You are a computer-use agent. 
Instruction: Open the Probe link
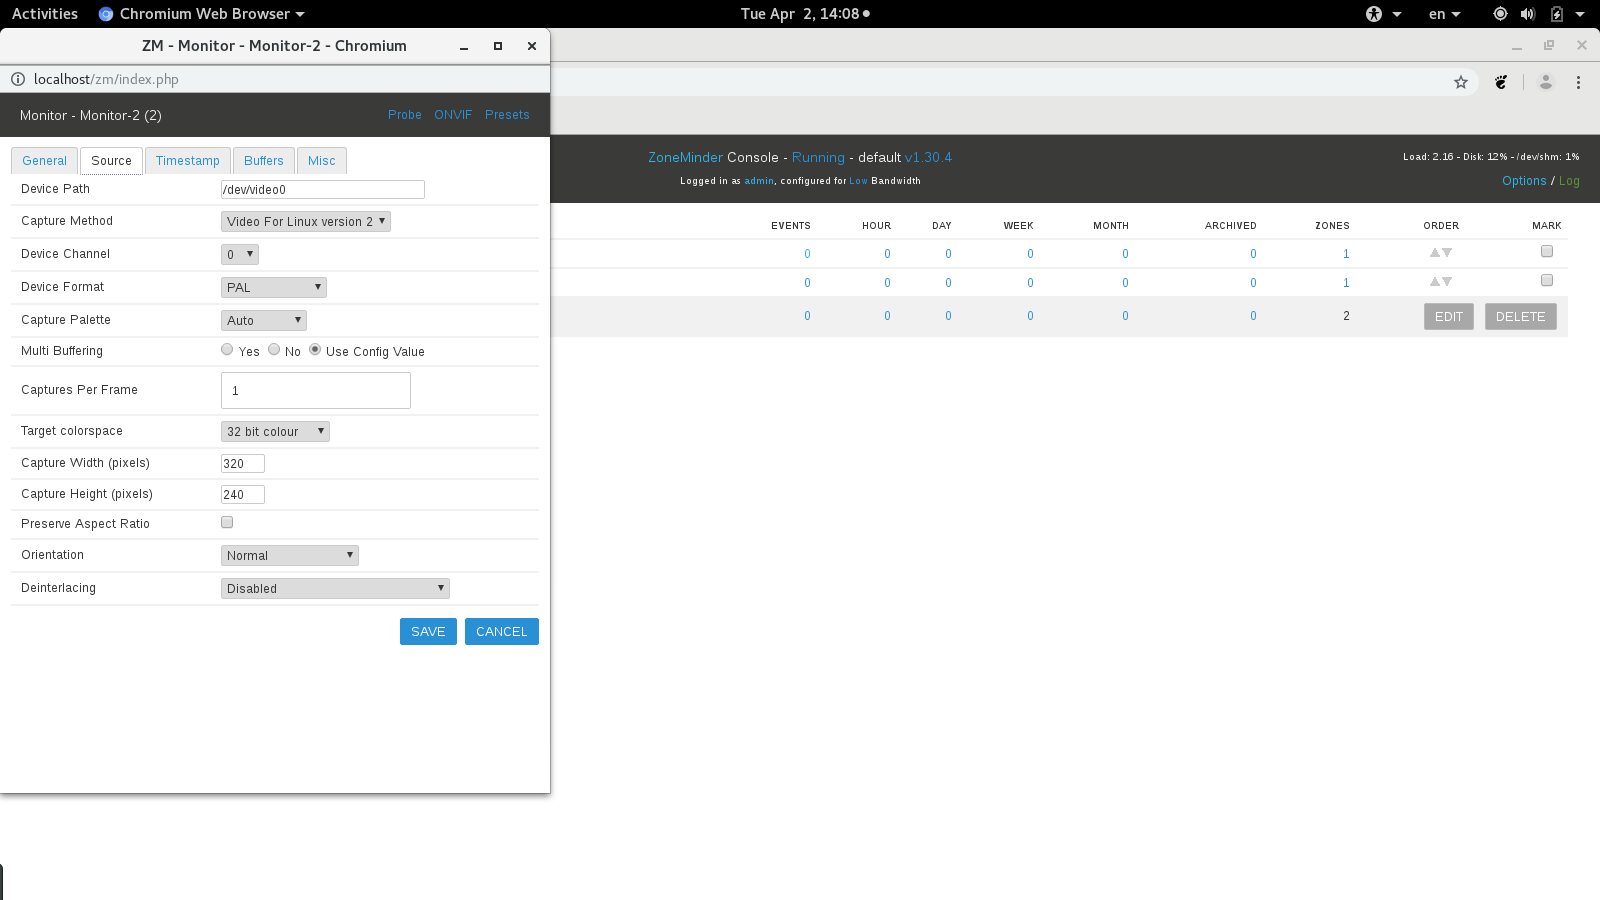(405, 115)
